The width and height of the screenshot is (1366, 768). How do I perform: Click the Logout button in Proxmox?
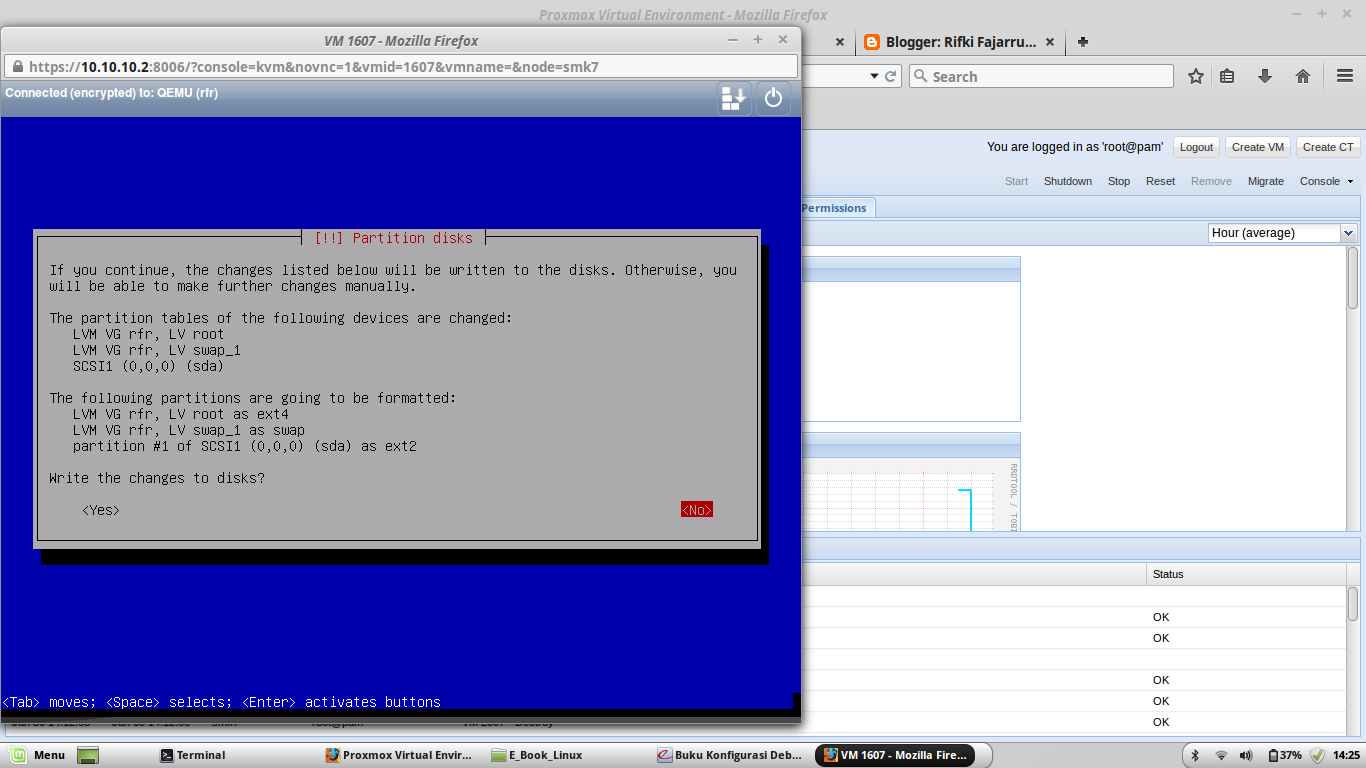(1196, 147)
